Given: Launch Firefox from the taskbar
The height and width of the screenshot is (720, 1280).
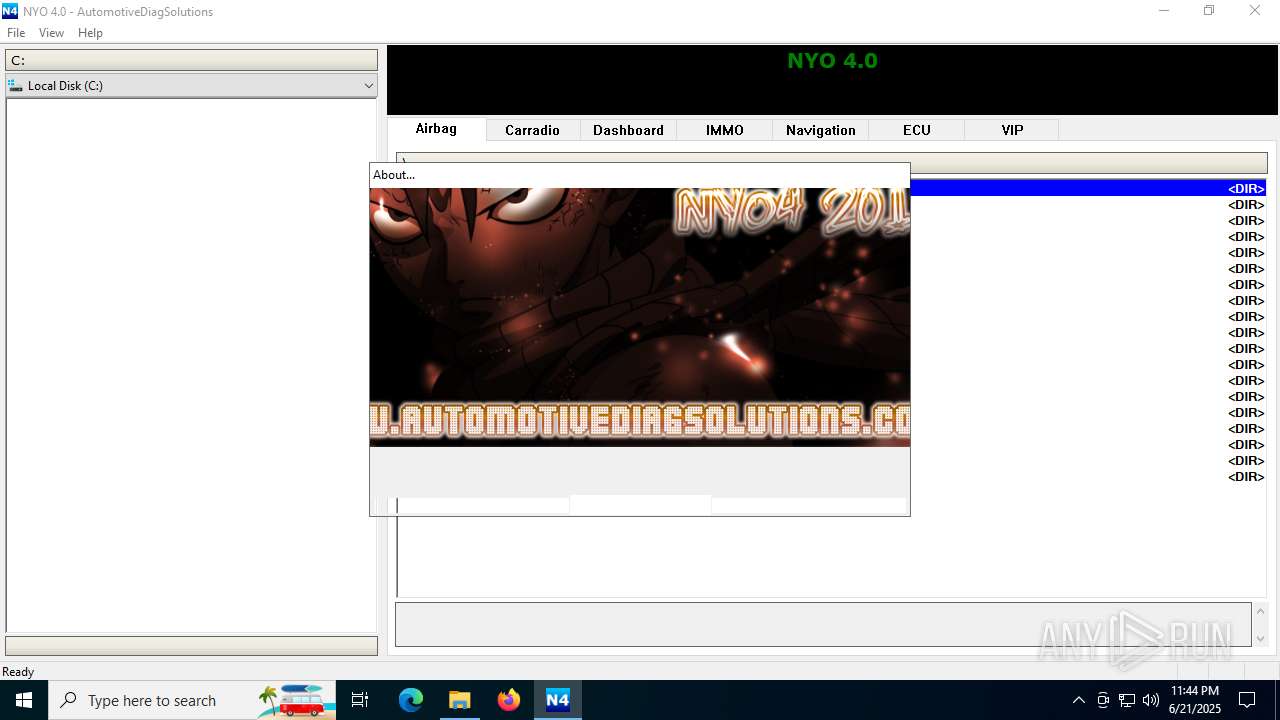Looking at the screenshot, I should 509,700.
